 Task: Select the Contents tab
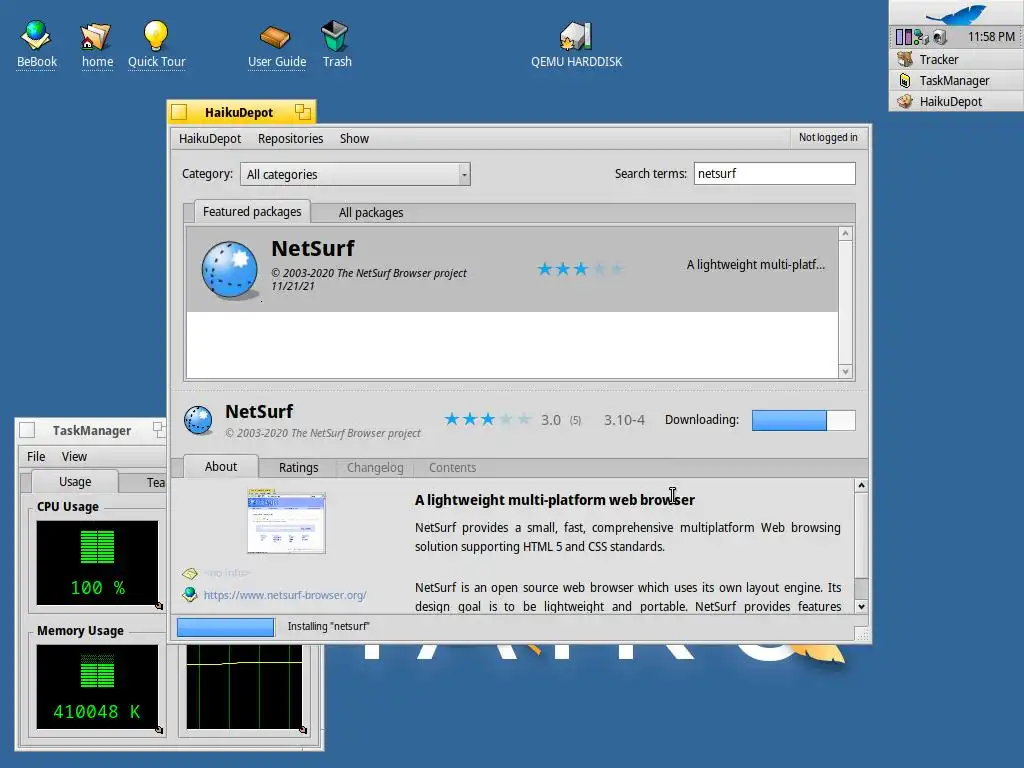click(452, 468)
